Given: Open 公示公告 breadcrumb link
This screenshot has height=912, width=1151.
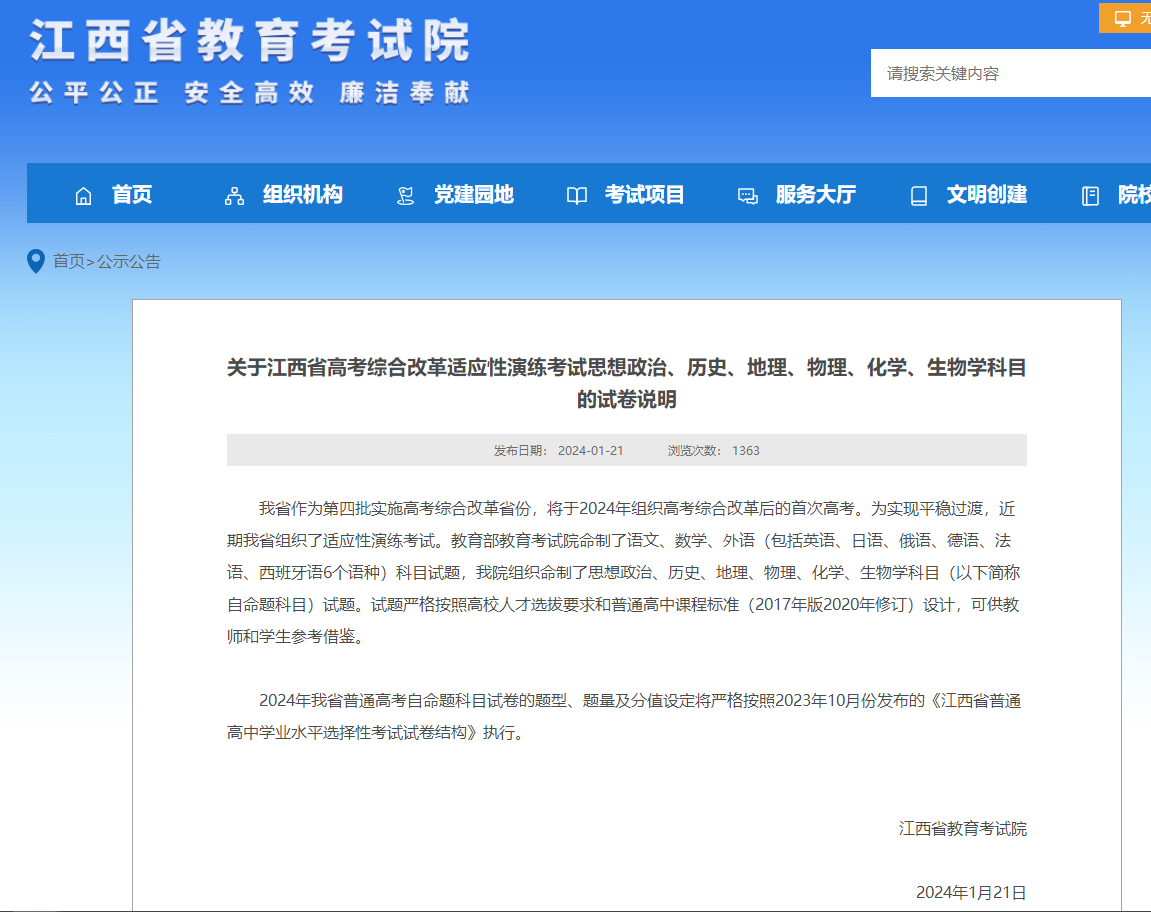Looking at the screenshot, I should (128, 261).
